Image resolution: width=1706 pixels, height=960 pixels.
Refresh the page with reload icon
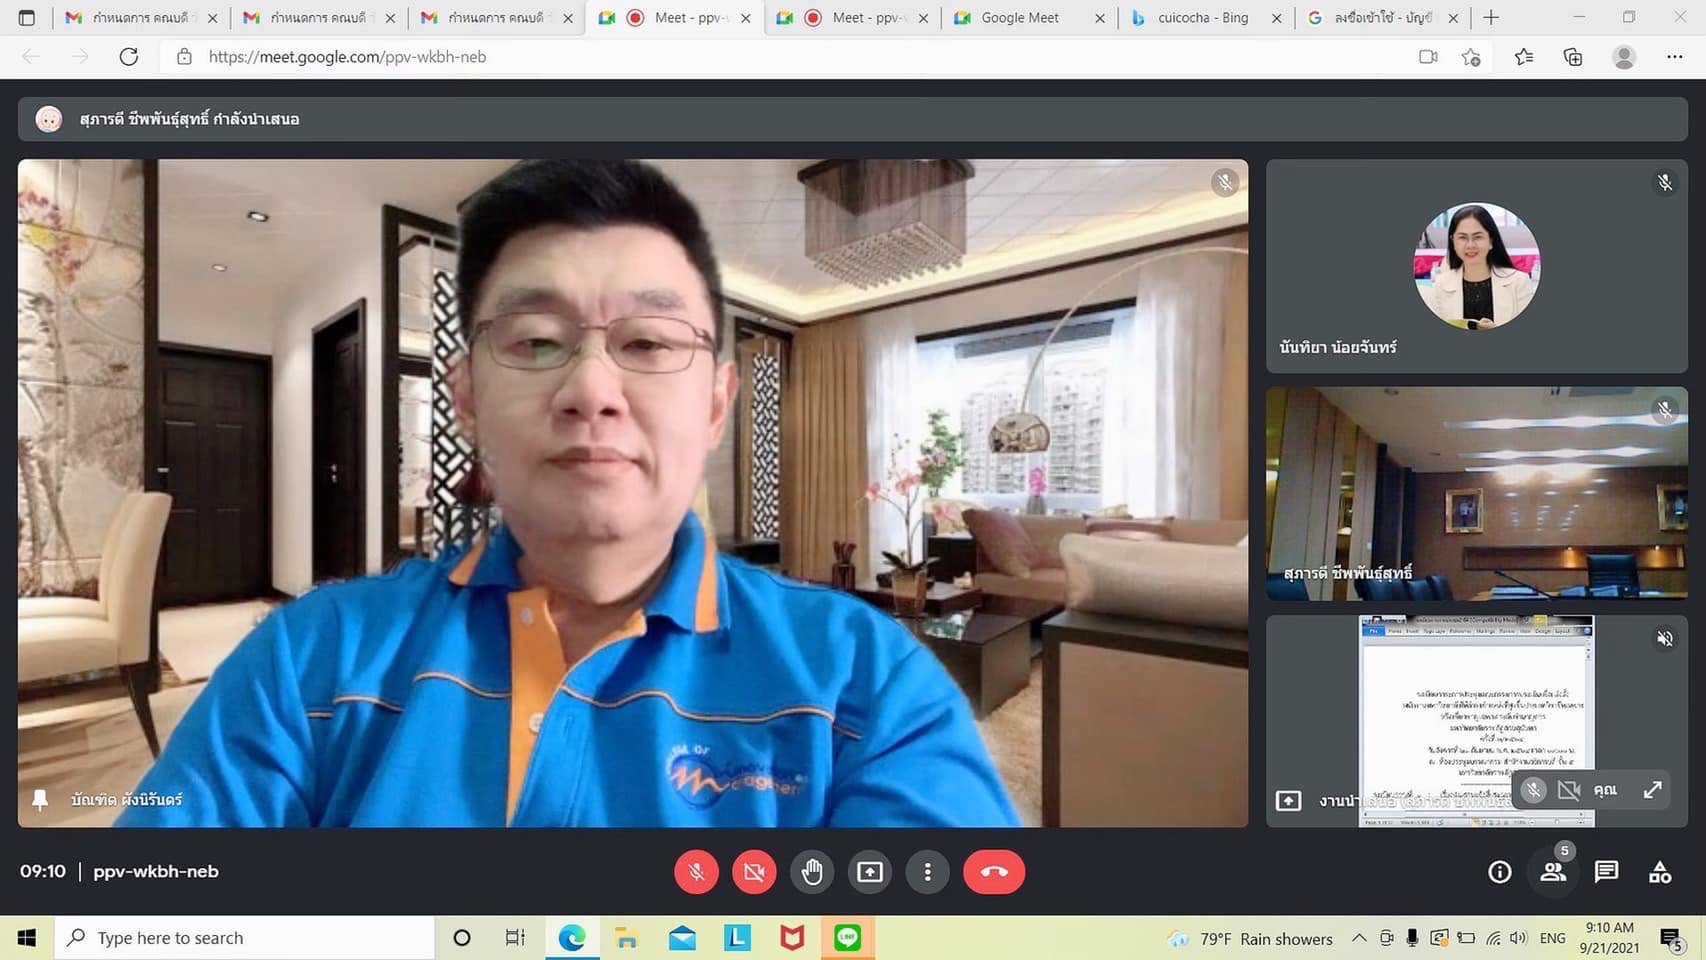pyautogui.click(x=129, y=57)
